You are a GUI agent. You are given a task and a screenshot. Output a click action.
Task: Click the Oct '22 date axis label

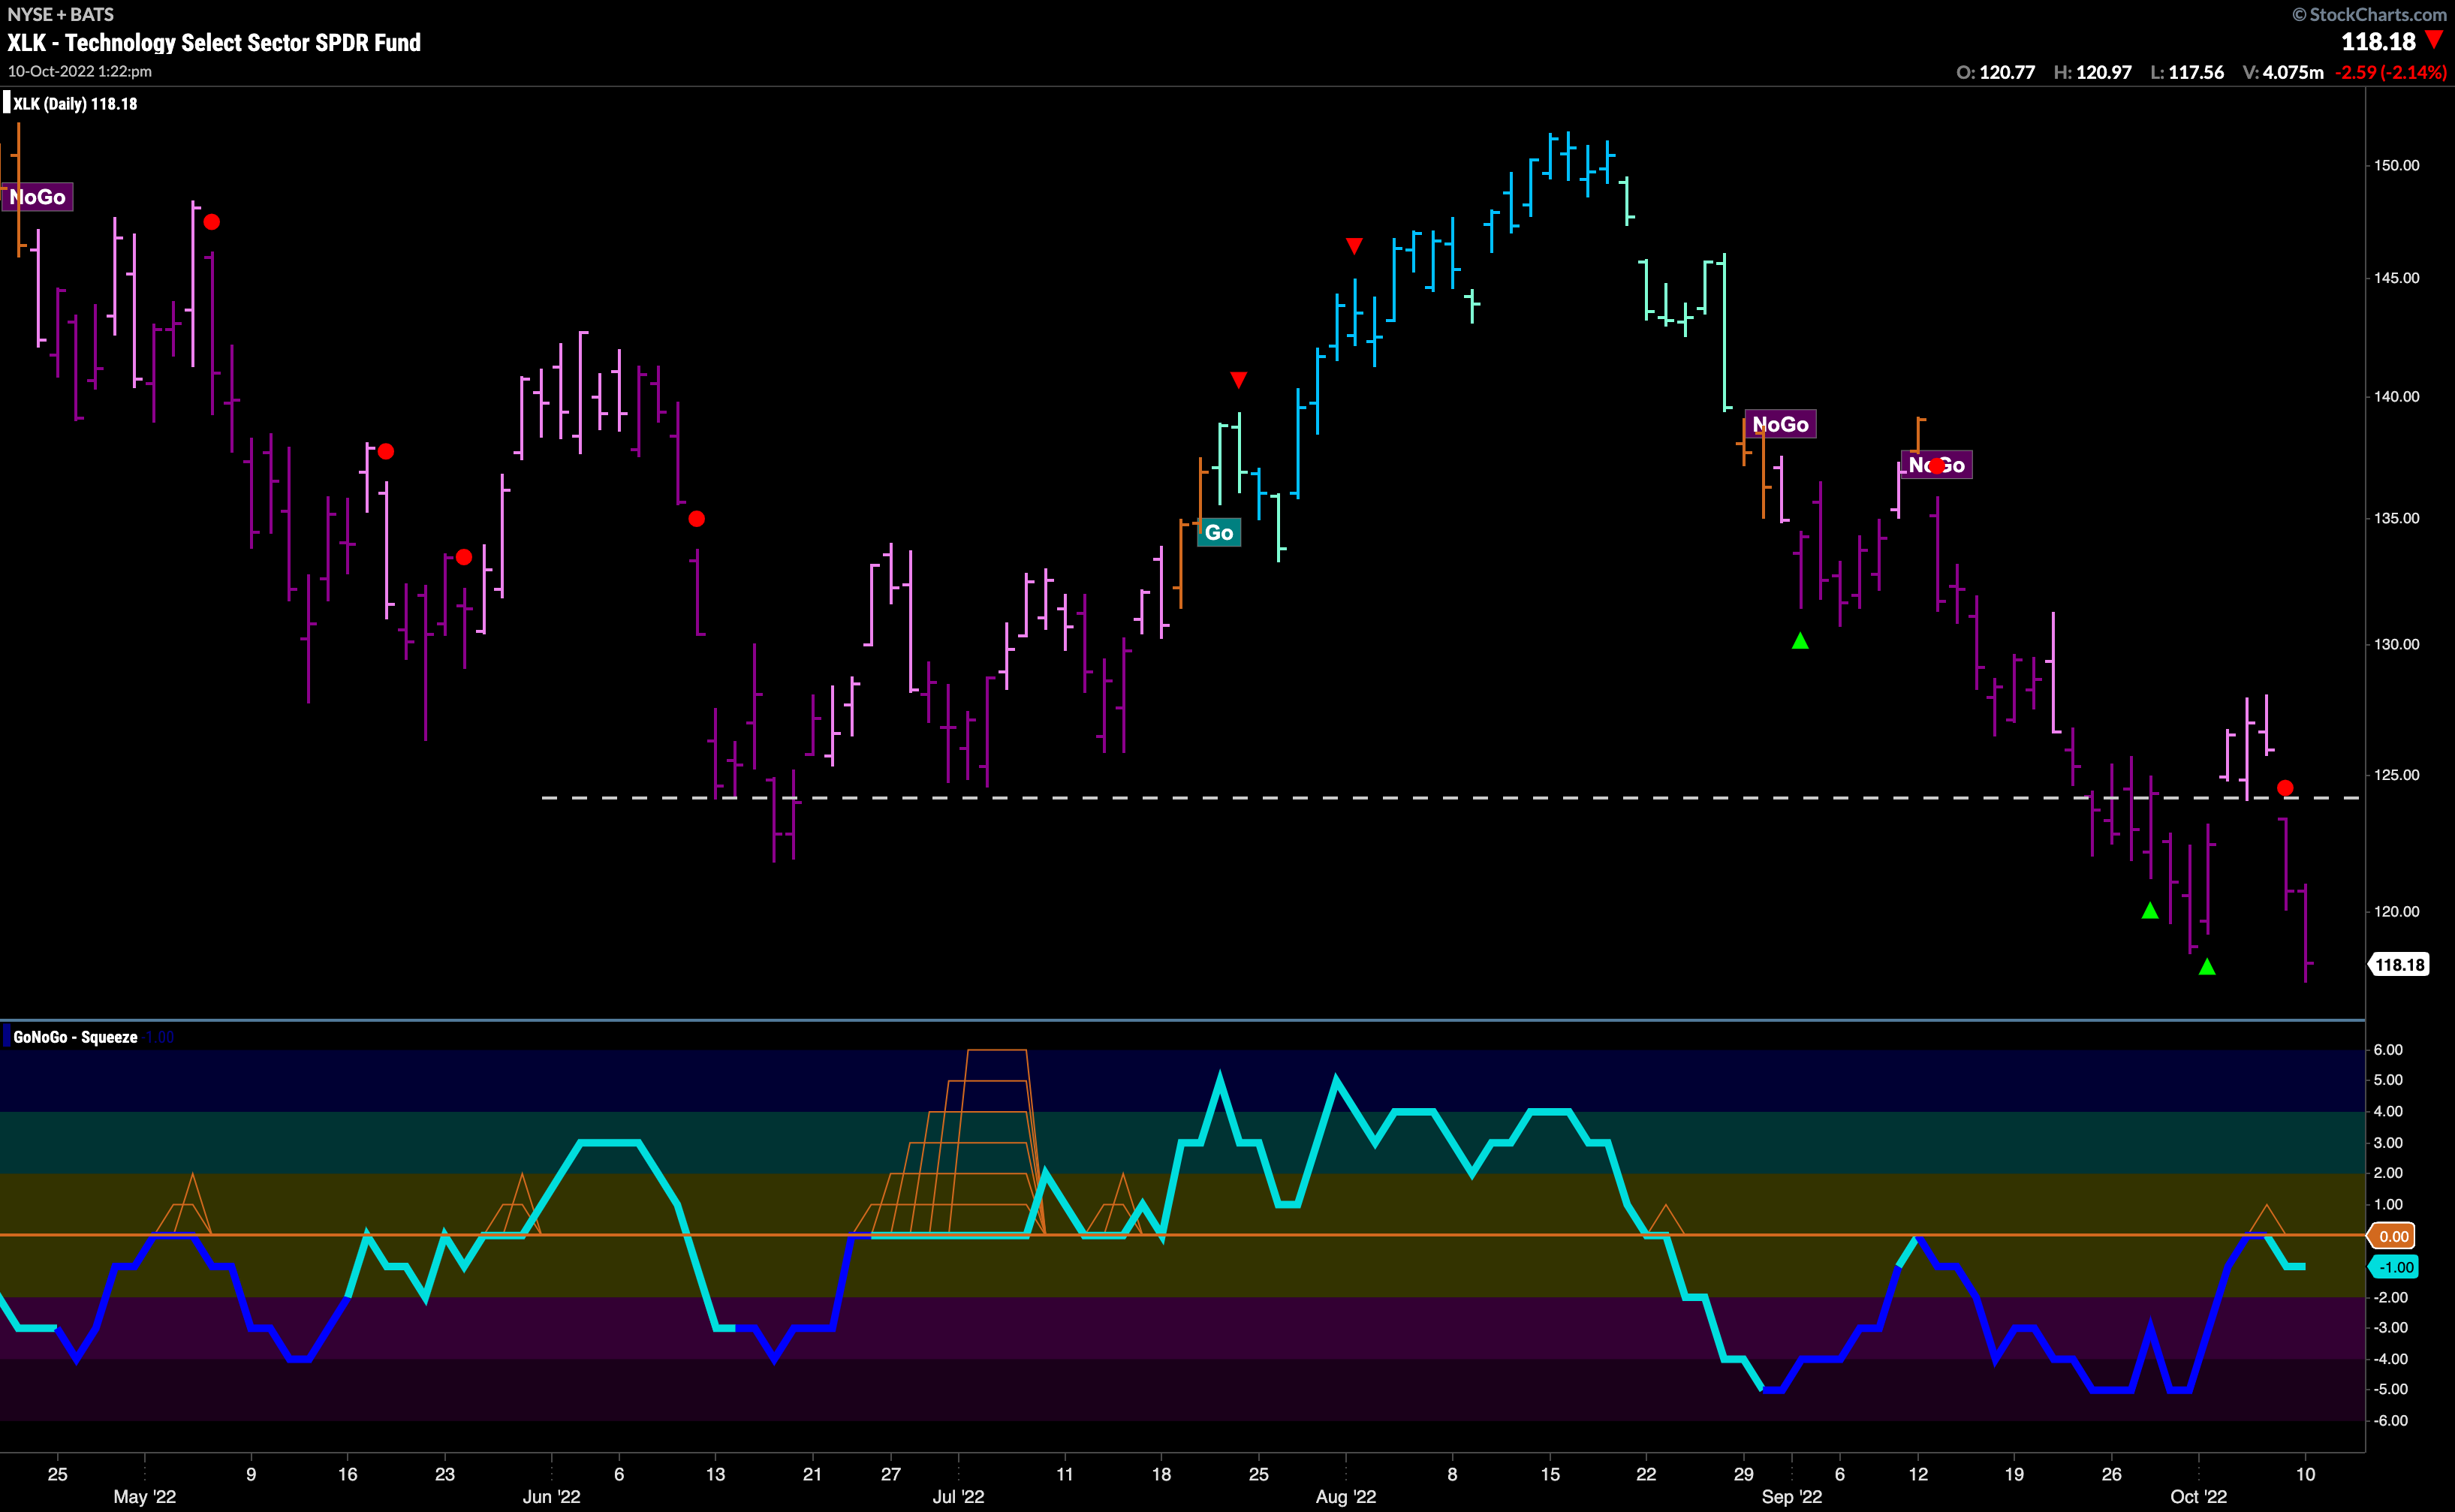[x=2198, y=1496]
